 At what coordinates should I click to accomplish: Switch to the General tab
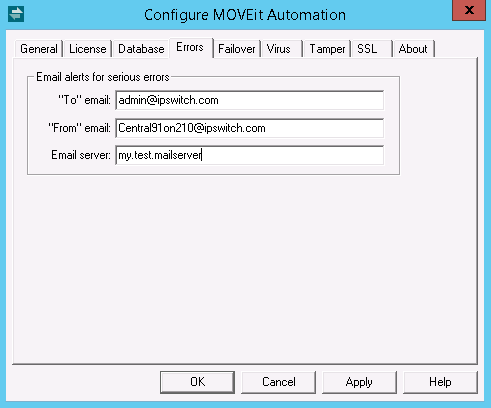tap(39, 49)
